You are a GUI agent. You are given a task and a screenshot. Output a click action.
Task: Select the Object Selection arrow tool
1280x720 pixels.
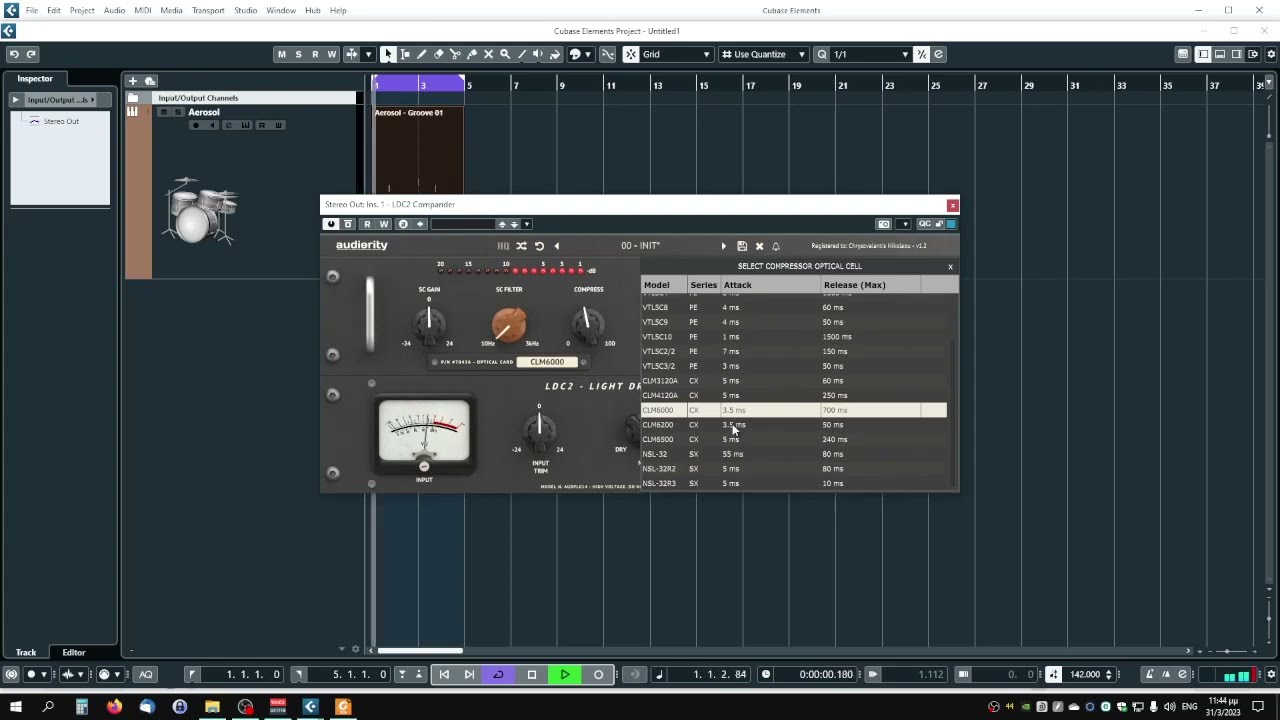pyautogui.click(x=390, y=54)
